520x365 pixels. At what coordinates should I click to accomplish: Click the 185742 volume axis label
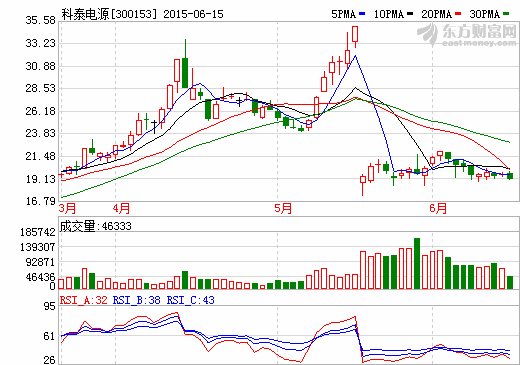coord(38,232)
